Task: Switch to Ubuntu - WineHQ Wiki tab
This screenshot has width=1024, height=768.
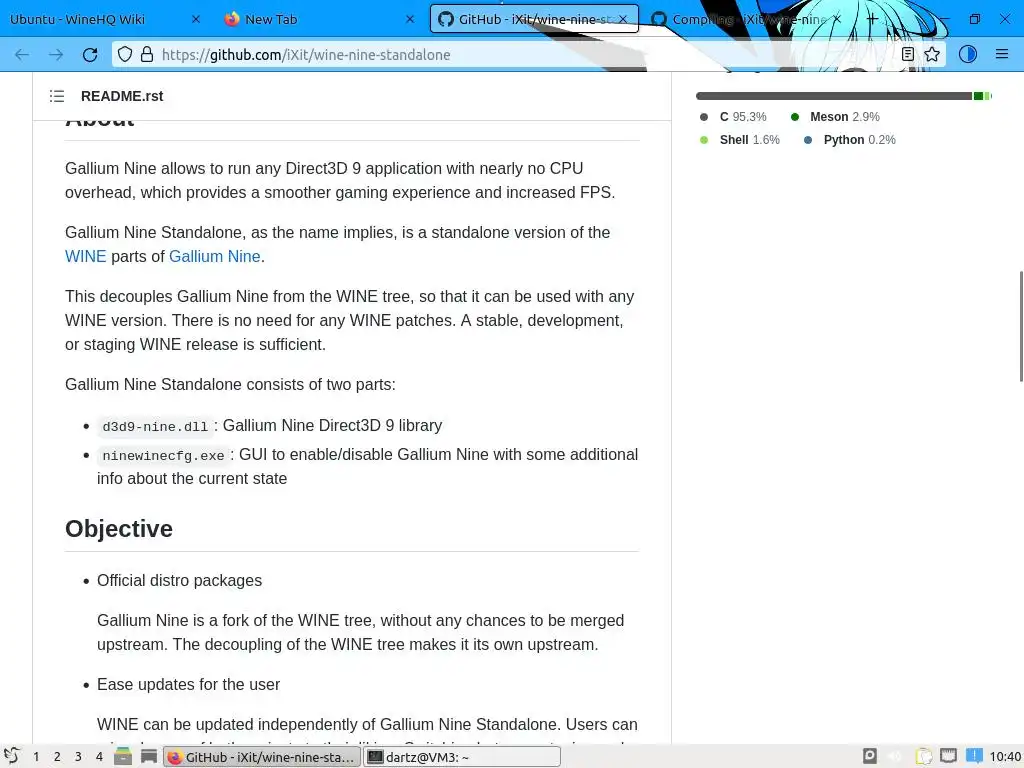Action: click(x=104, y=19)
